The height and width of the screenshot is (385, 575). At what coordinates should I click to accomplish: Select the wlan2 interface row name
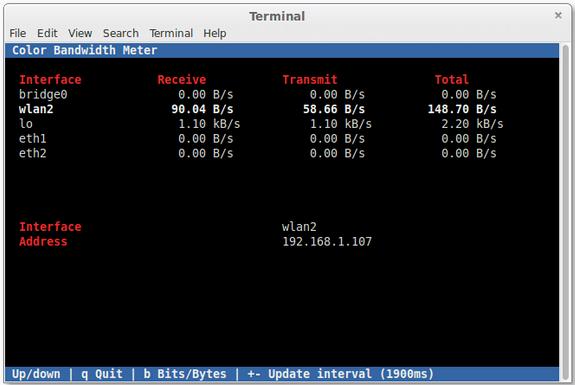[36, 109]
